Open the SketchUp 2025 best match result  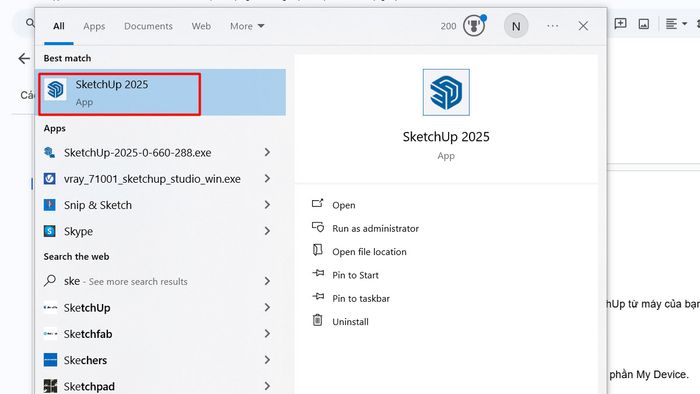160,92
